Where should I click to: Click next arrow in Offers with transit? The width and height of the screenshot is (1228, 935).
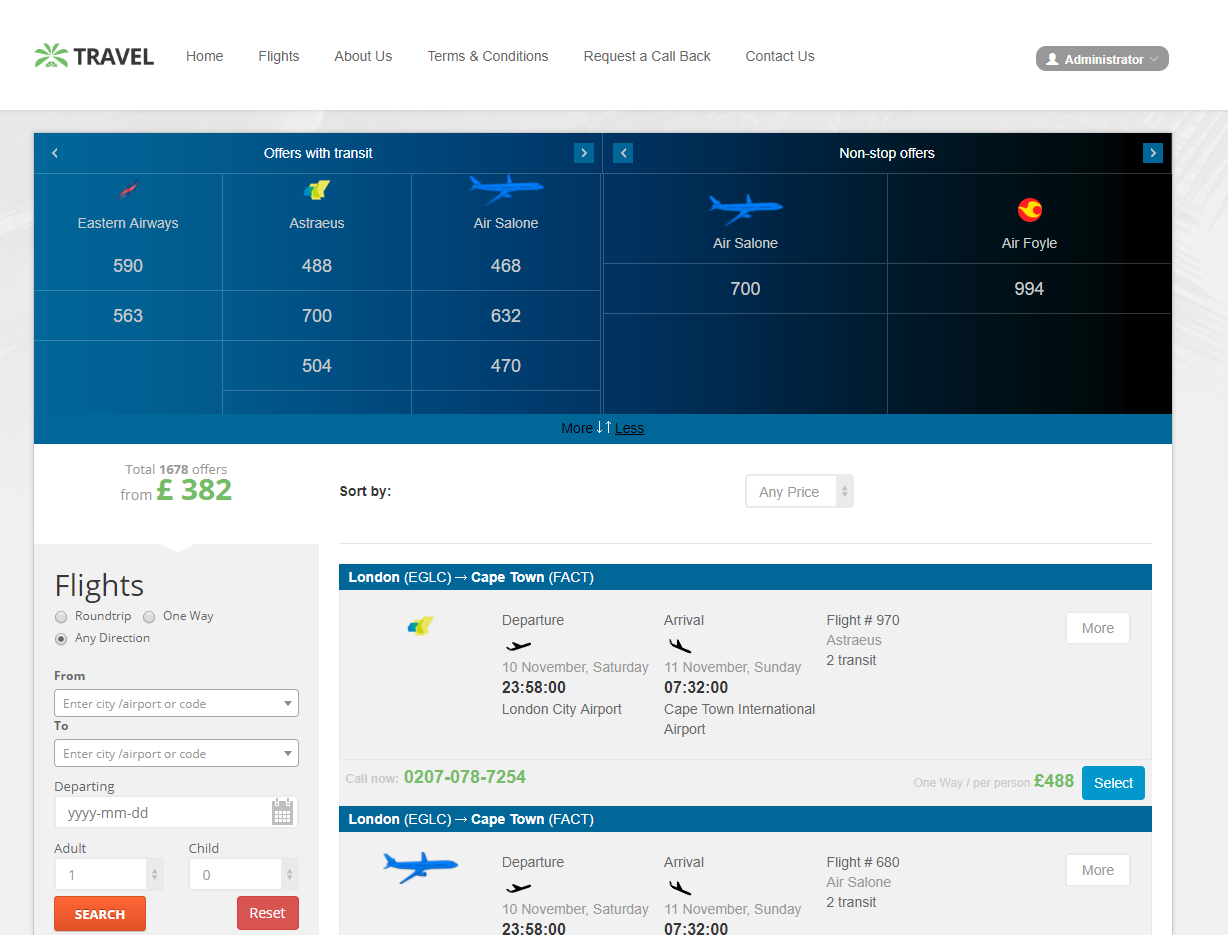(584, 153)
